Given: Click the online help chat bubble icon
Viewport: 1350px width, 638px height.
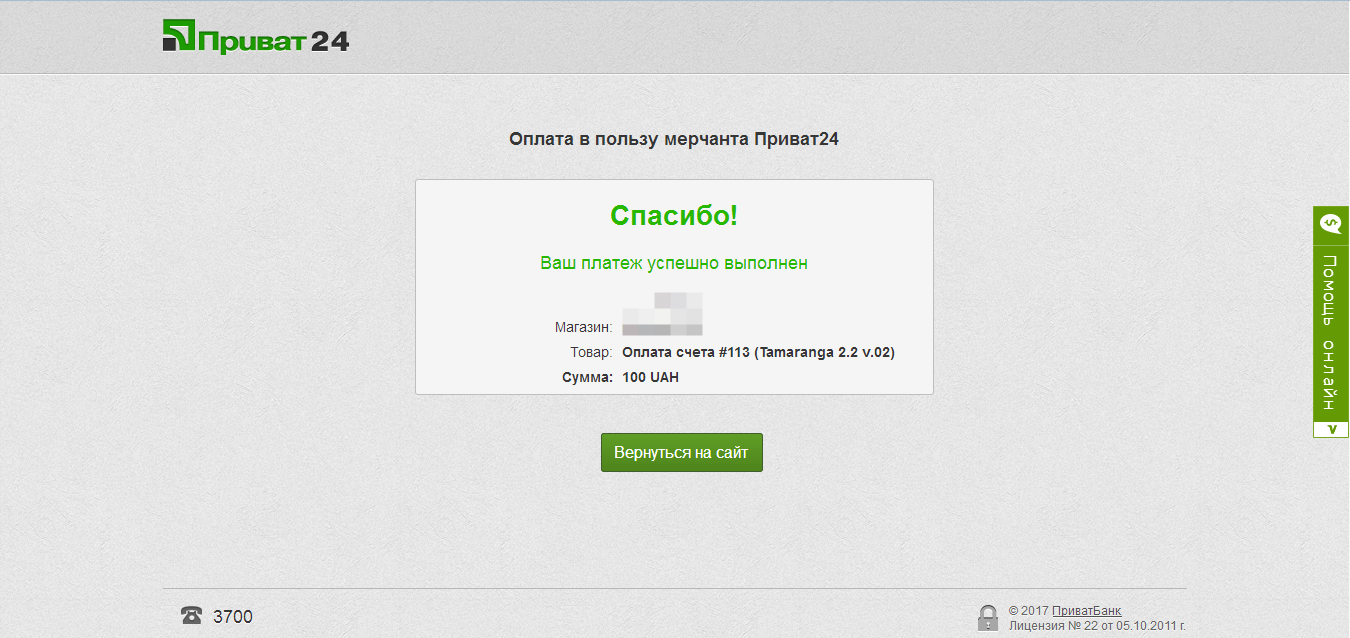Looking at the screenshot, I should pos(1331,225).
